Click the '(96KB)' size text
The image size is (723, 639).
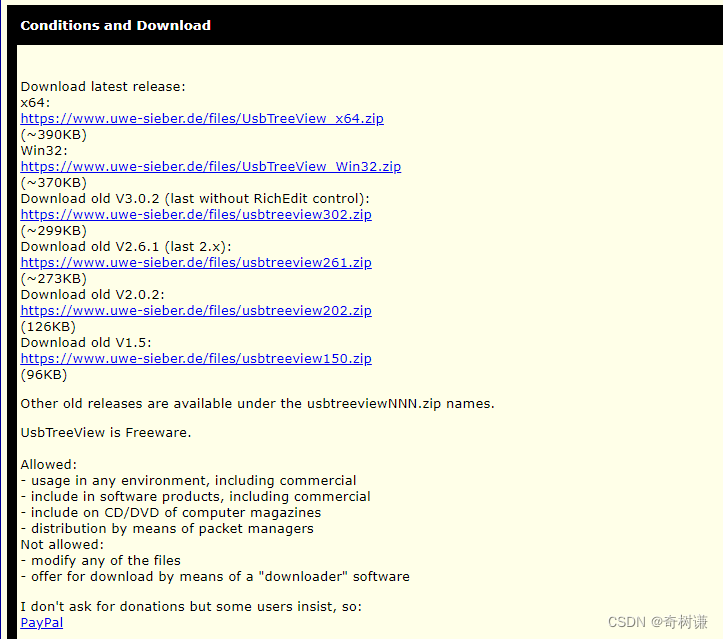tap(44, 374)
